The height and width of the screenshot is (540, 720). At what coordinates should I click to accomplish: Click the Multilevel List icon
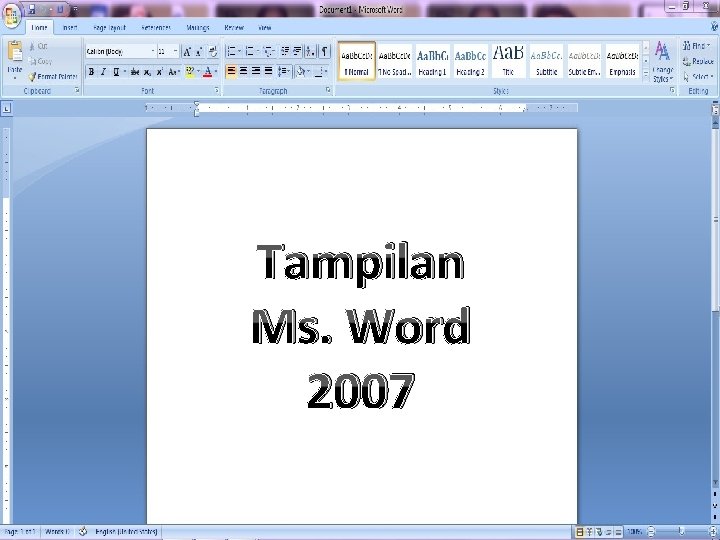coord(269,51)
